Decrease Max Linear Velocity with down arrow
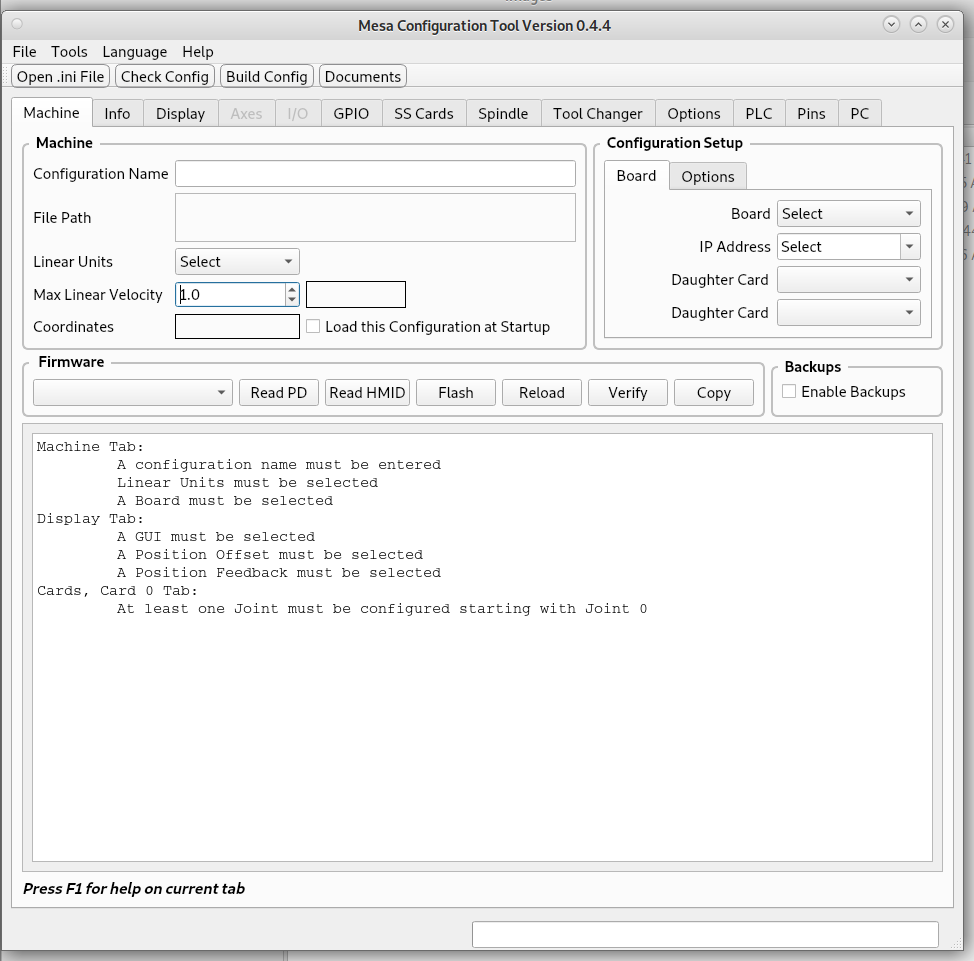974x961 pixels. (292, 300)
